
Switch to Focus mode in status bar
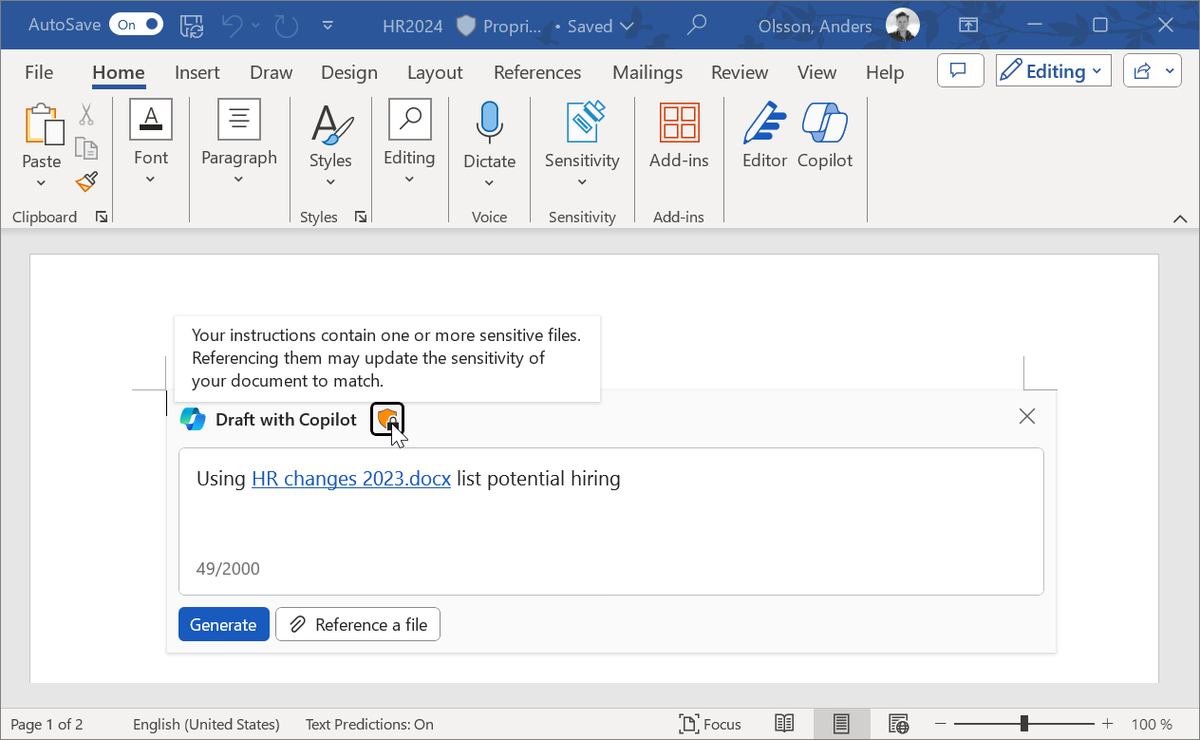click(x=709, y=724)
